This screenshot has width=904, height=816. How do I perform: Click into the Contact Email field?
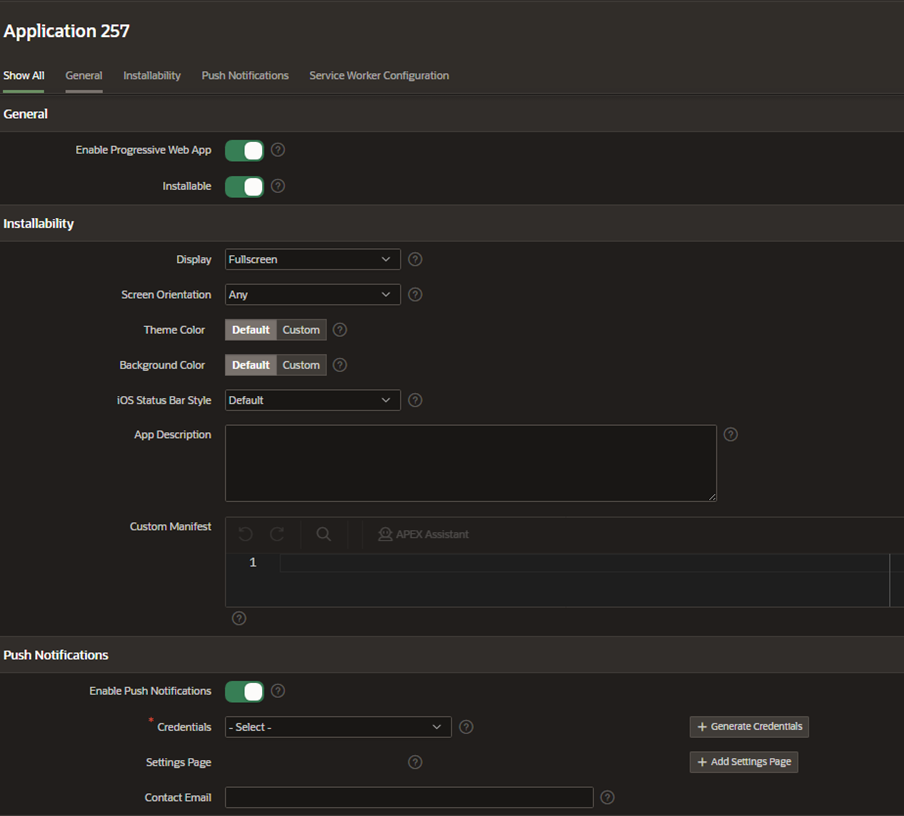(x=409, y=798)
